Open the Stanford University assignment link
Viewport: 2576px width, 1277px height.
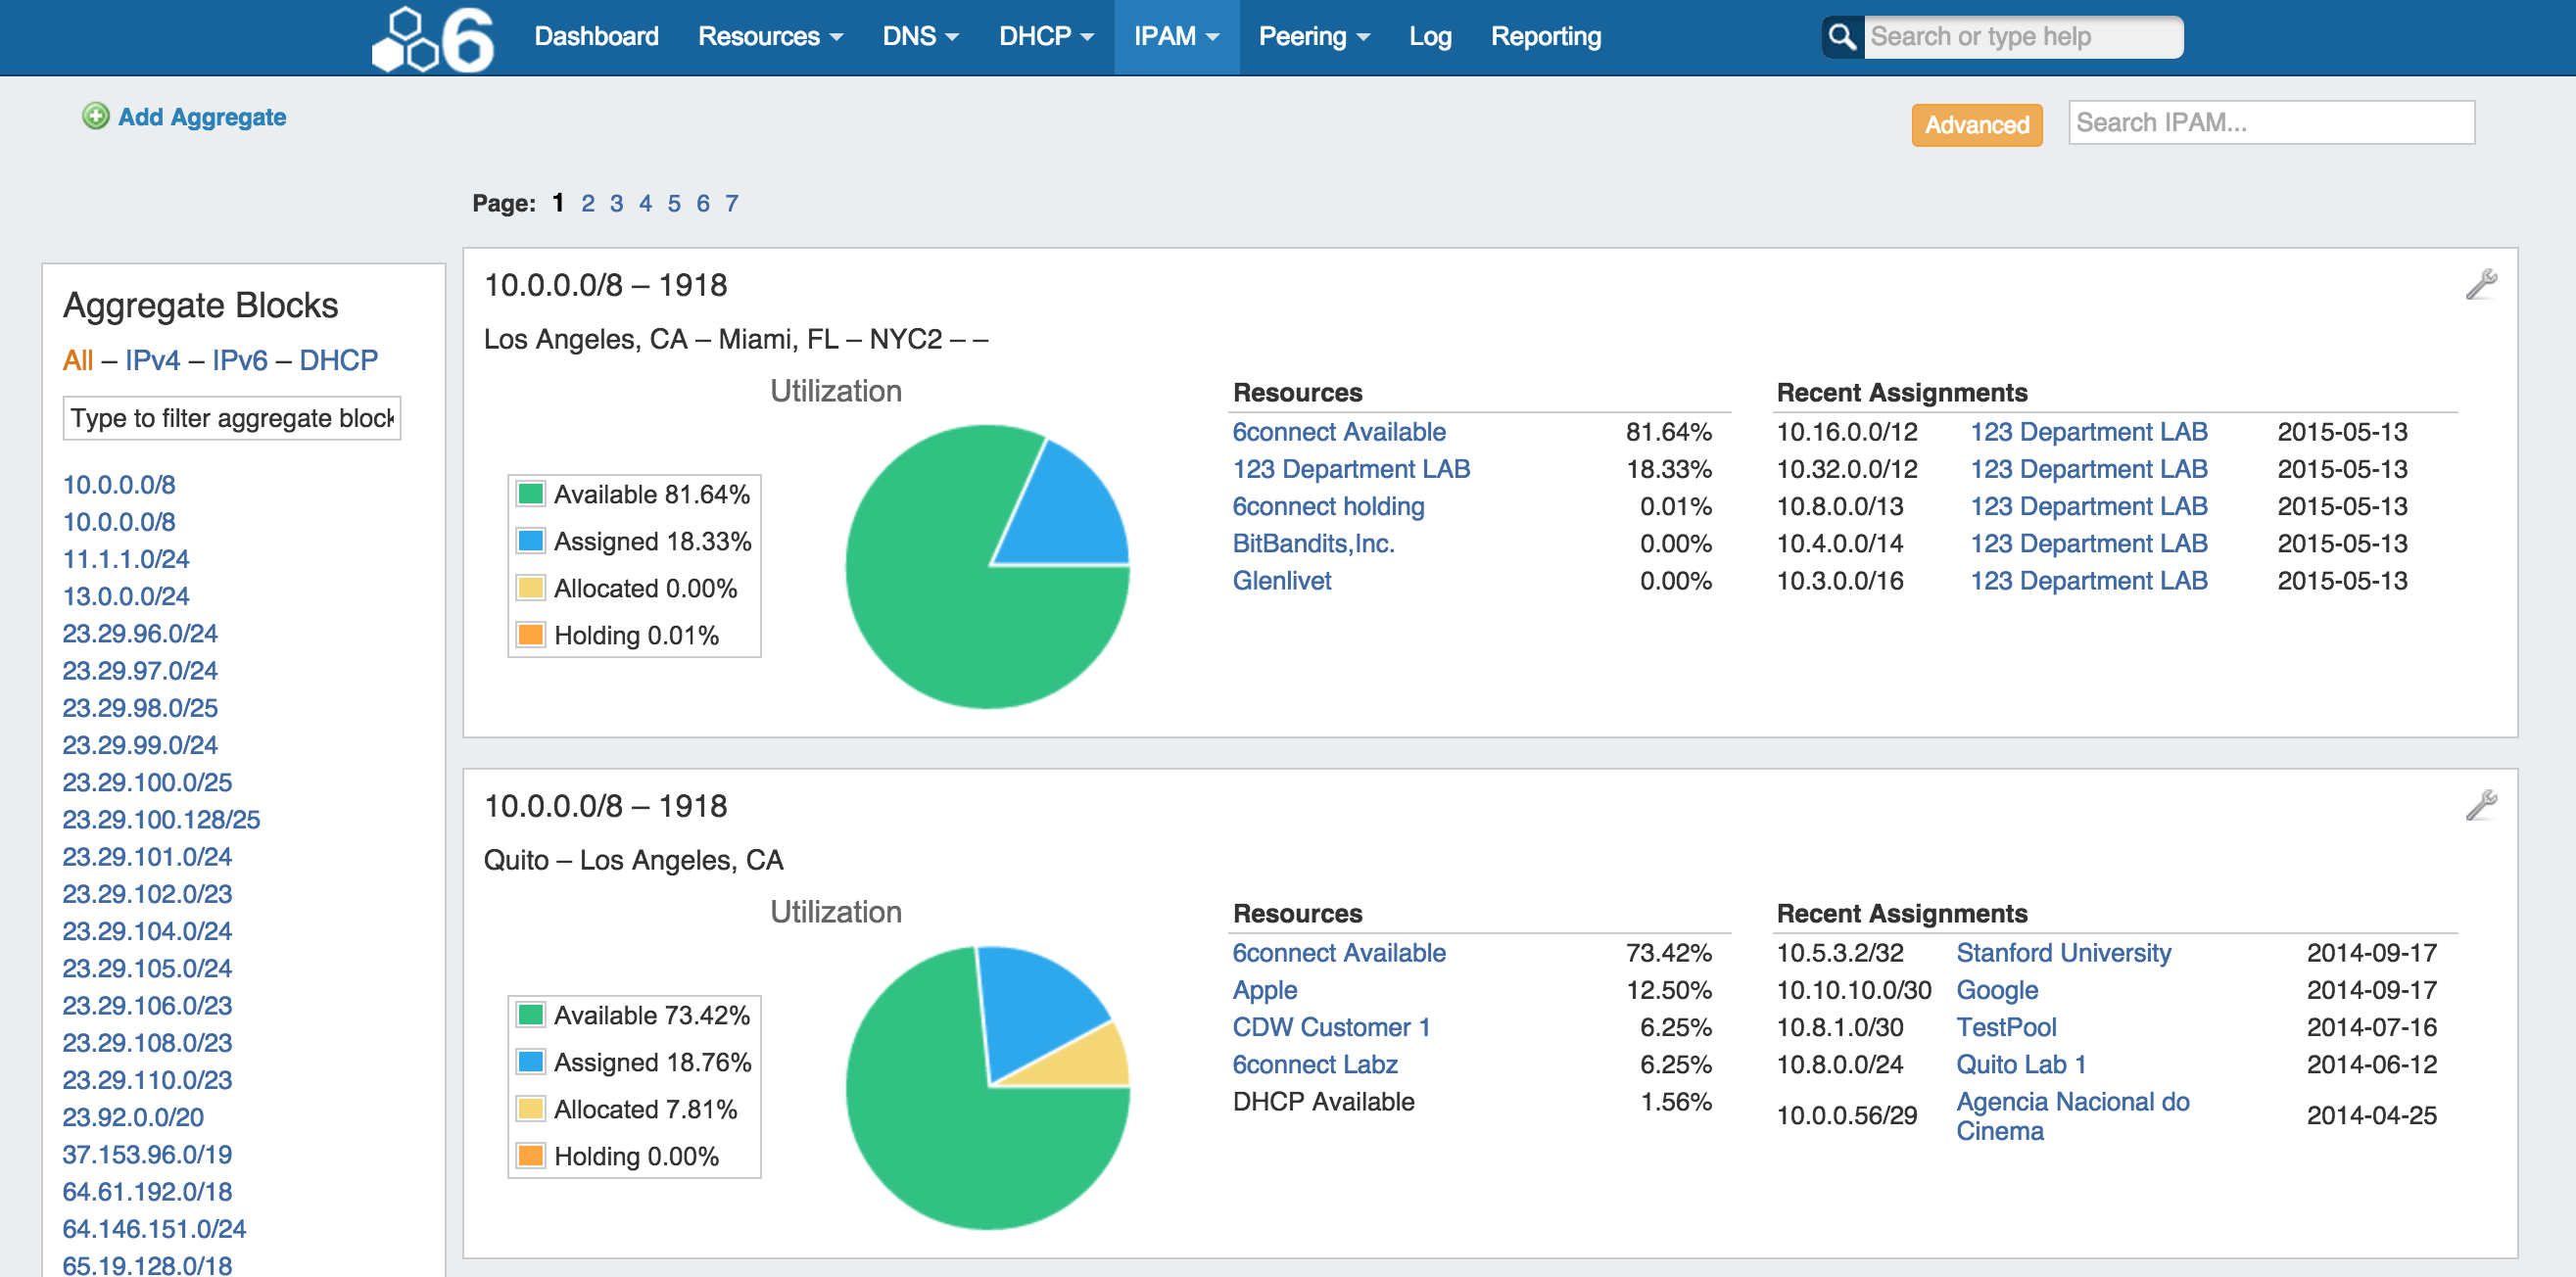click(2063, 953)
